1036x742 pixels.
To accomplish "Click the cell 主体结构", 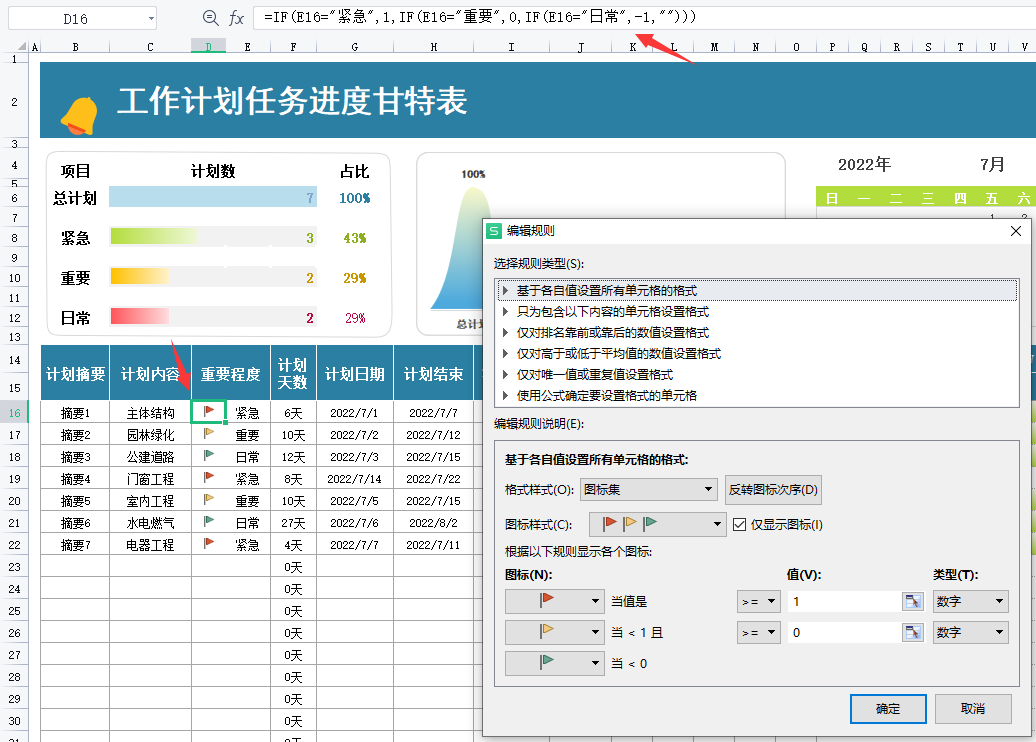I will [151, 413].
